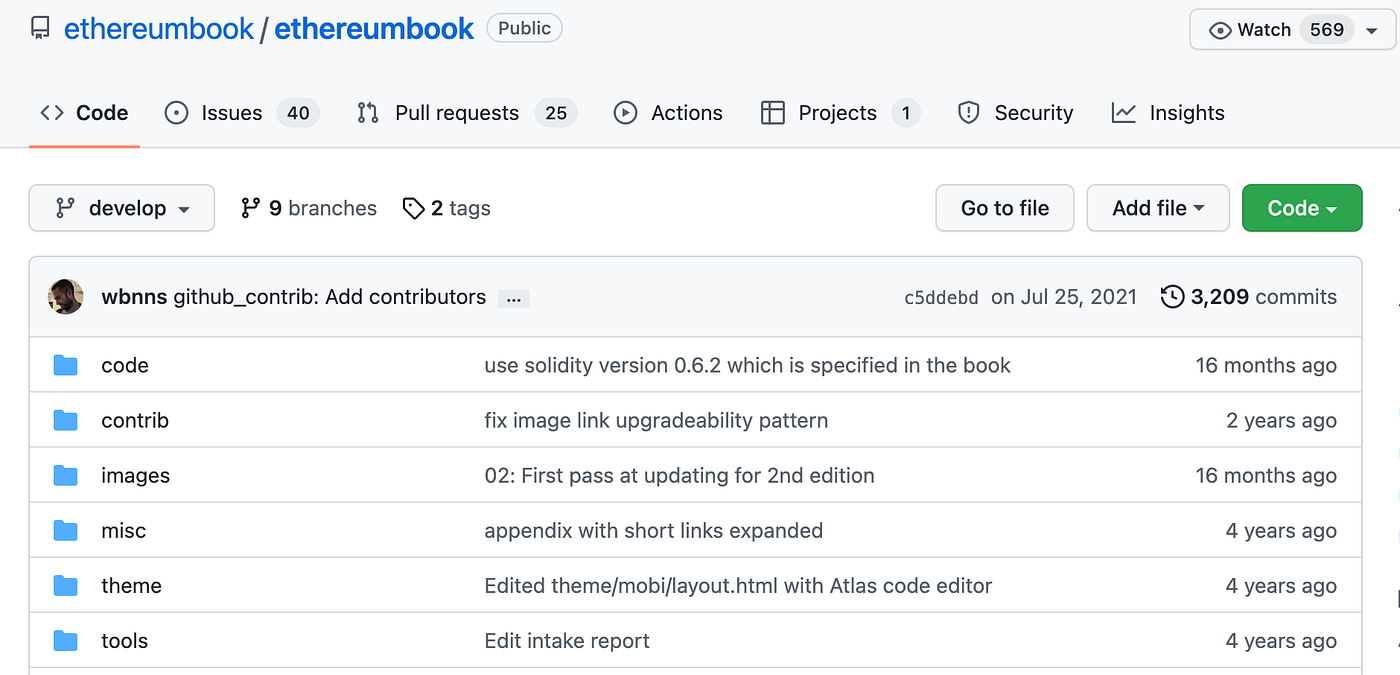Viewport: 1400px width, 675px height.
Task: Expand the commit message ellipsis button
Action: coord(514,298)
